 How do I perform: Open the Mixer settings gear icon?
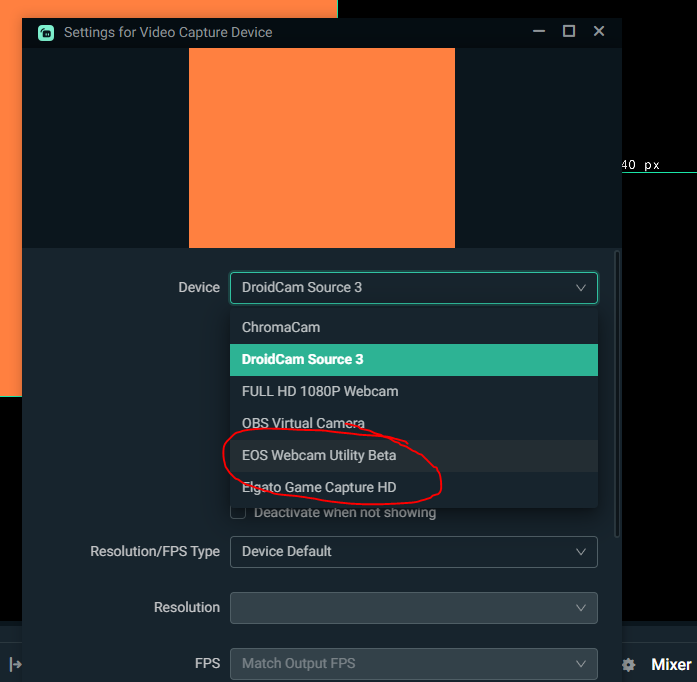coord(628,665)
